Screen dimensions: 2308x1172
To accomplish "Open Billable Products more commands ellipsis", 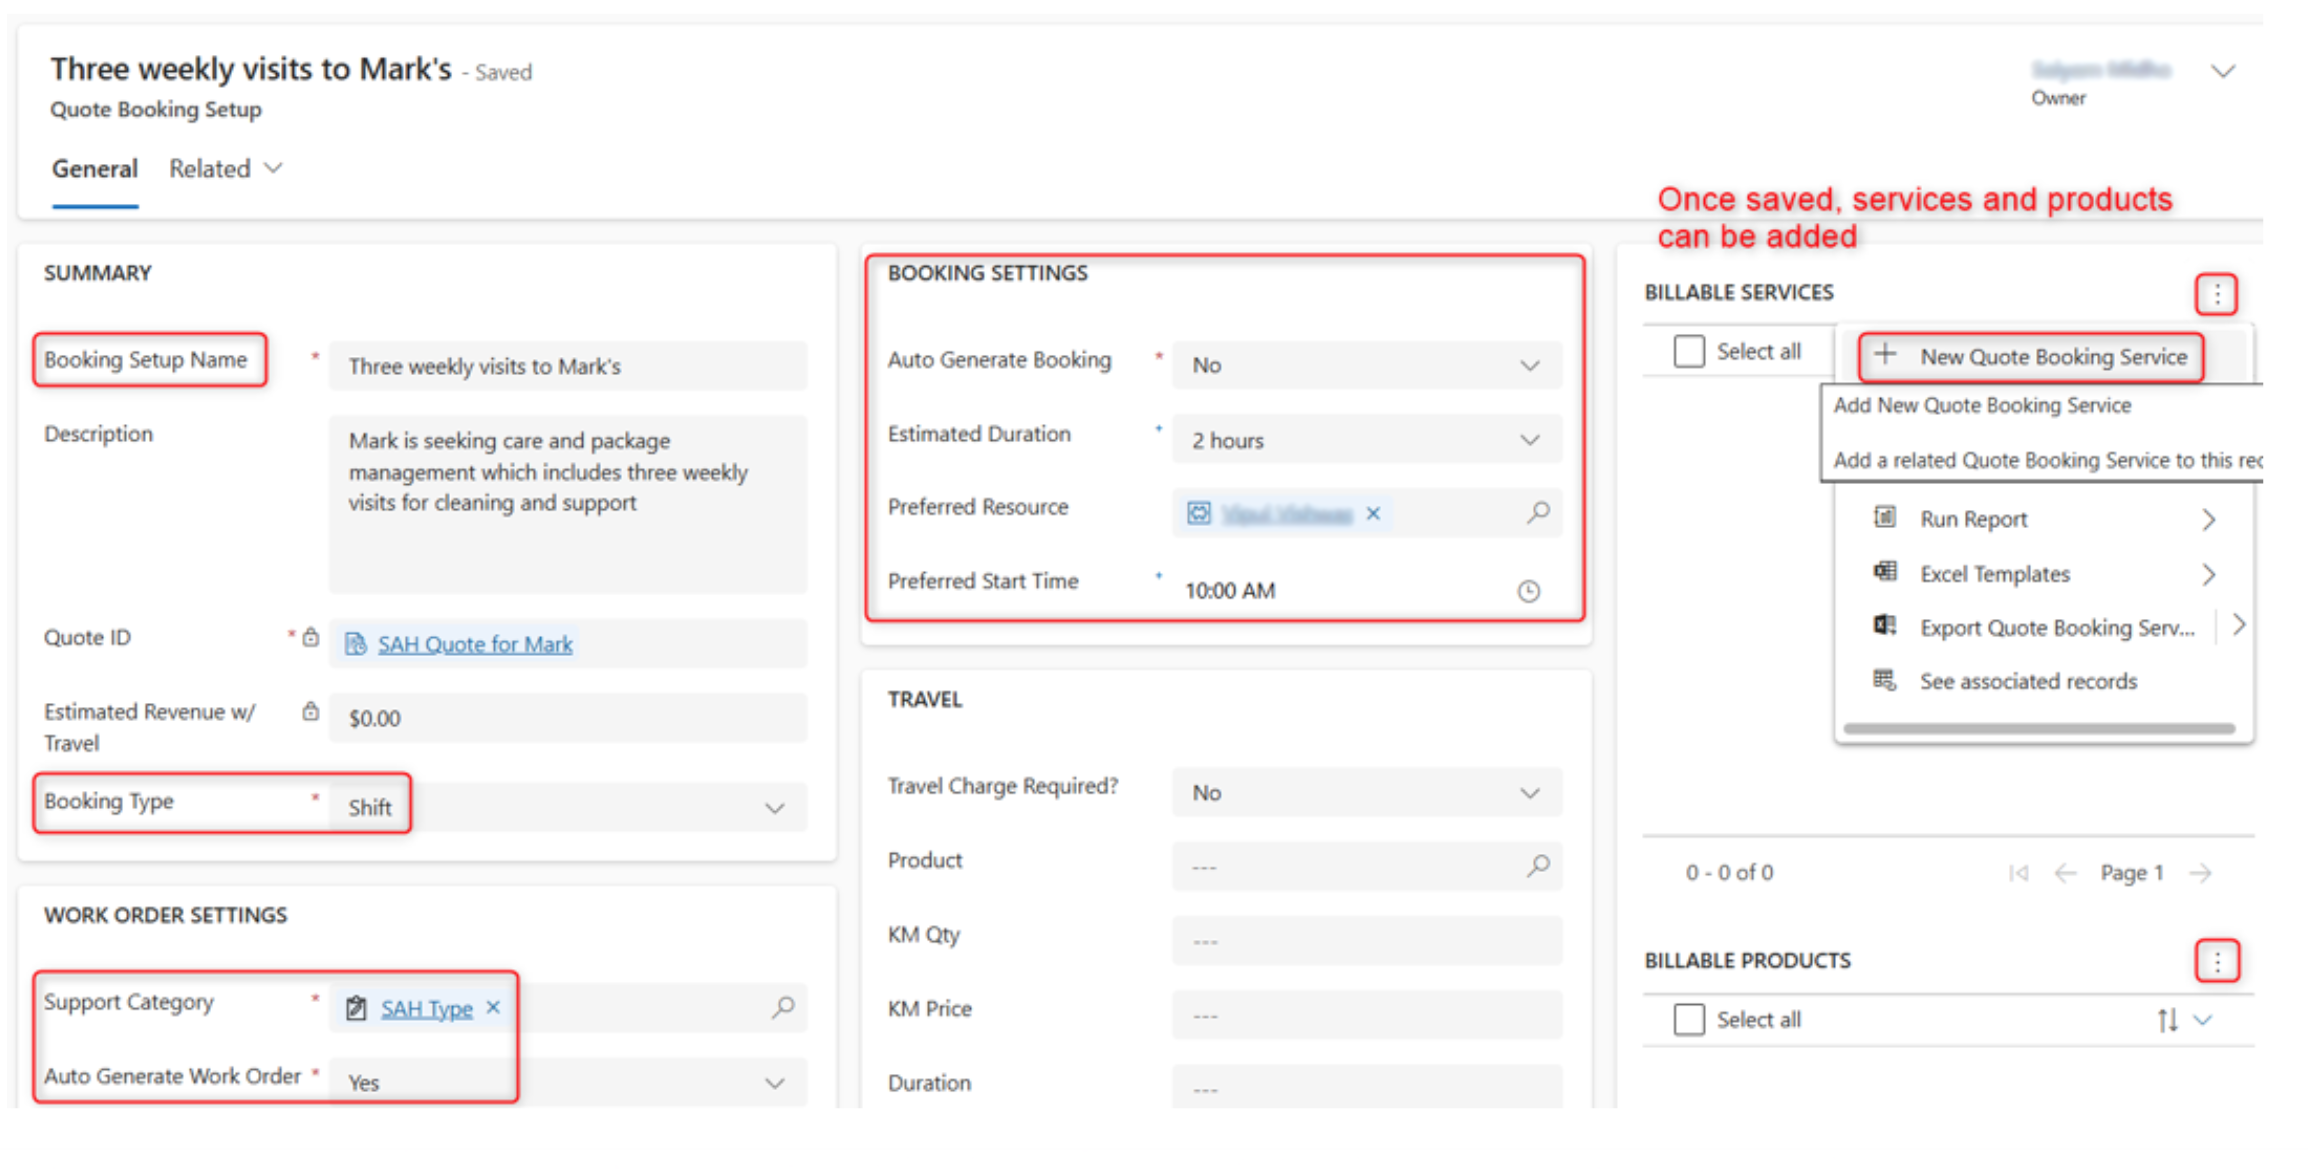I will [2216, 961].
